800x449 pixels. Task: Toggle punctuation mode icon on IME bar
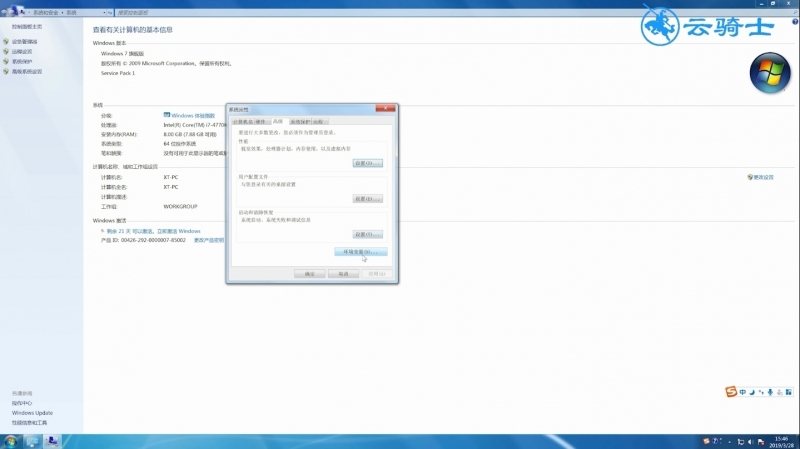pyautogui.click(x=761, y=392)
